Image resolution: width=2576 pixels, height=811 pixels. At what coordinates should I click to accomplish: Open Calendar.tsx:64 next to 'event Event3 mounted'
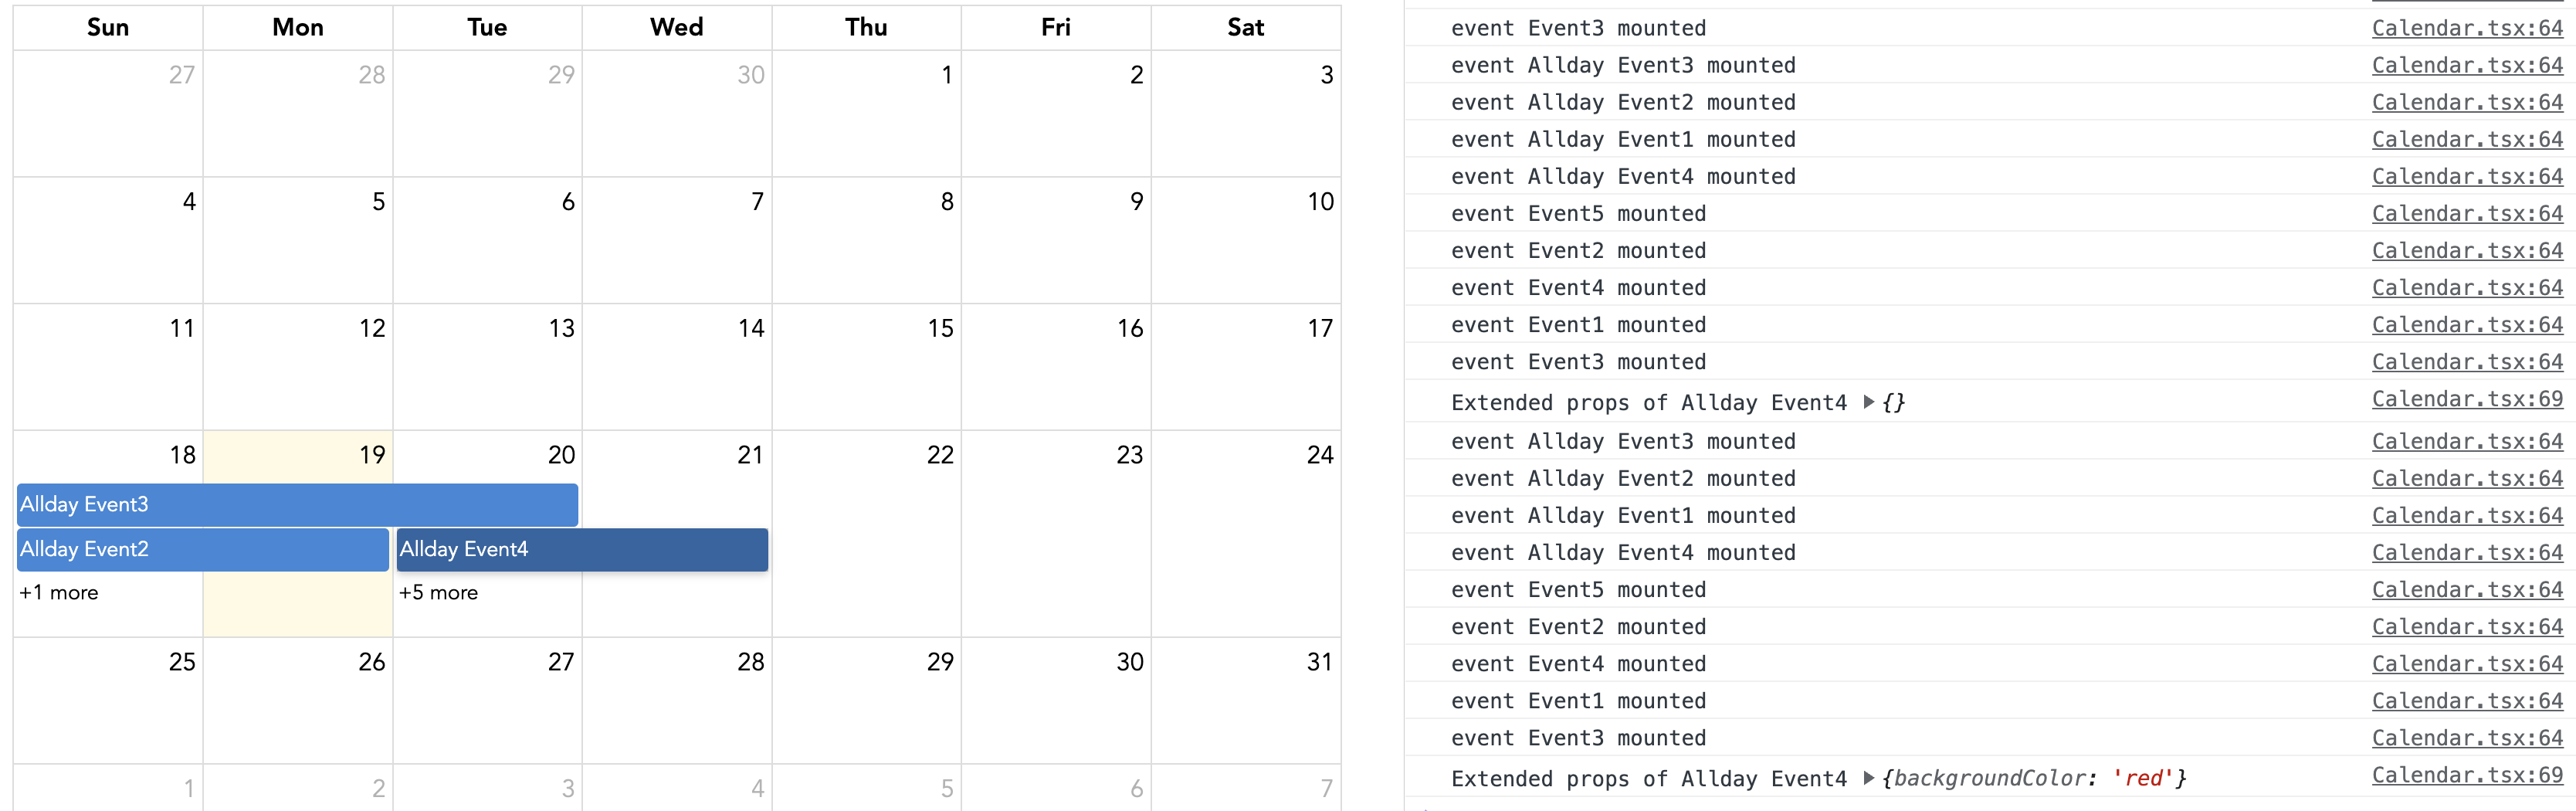(x=2467, y=27)
